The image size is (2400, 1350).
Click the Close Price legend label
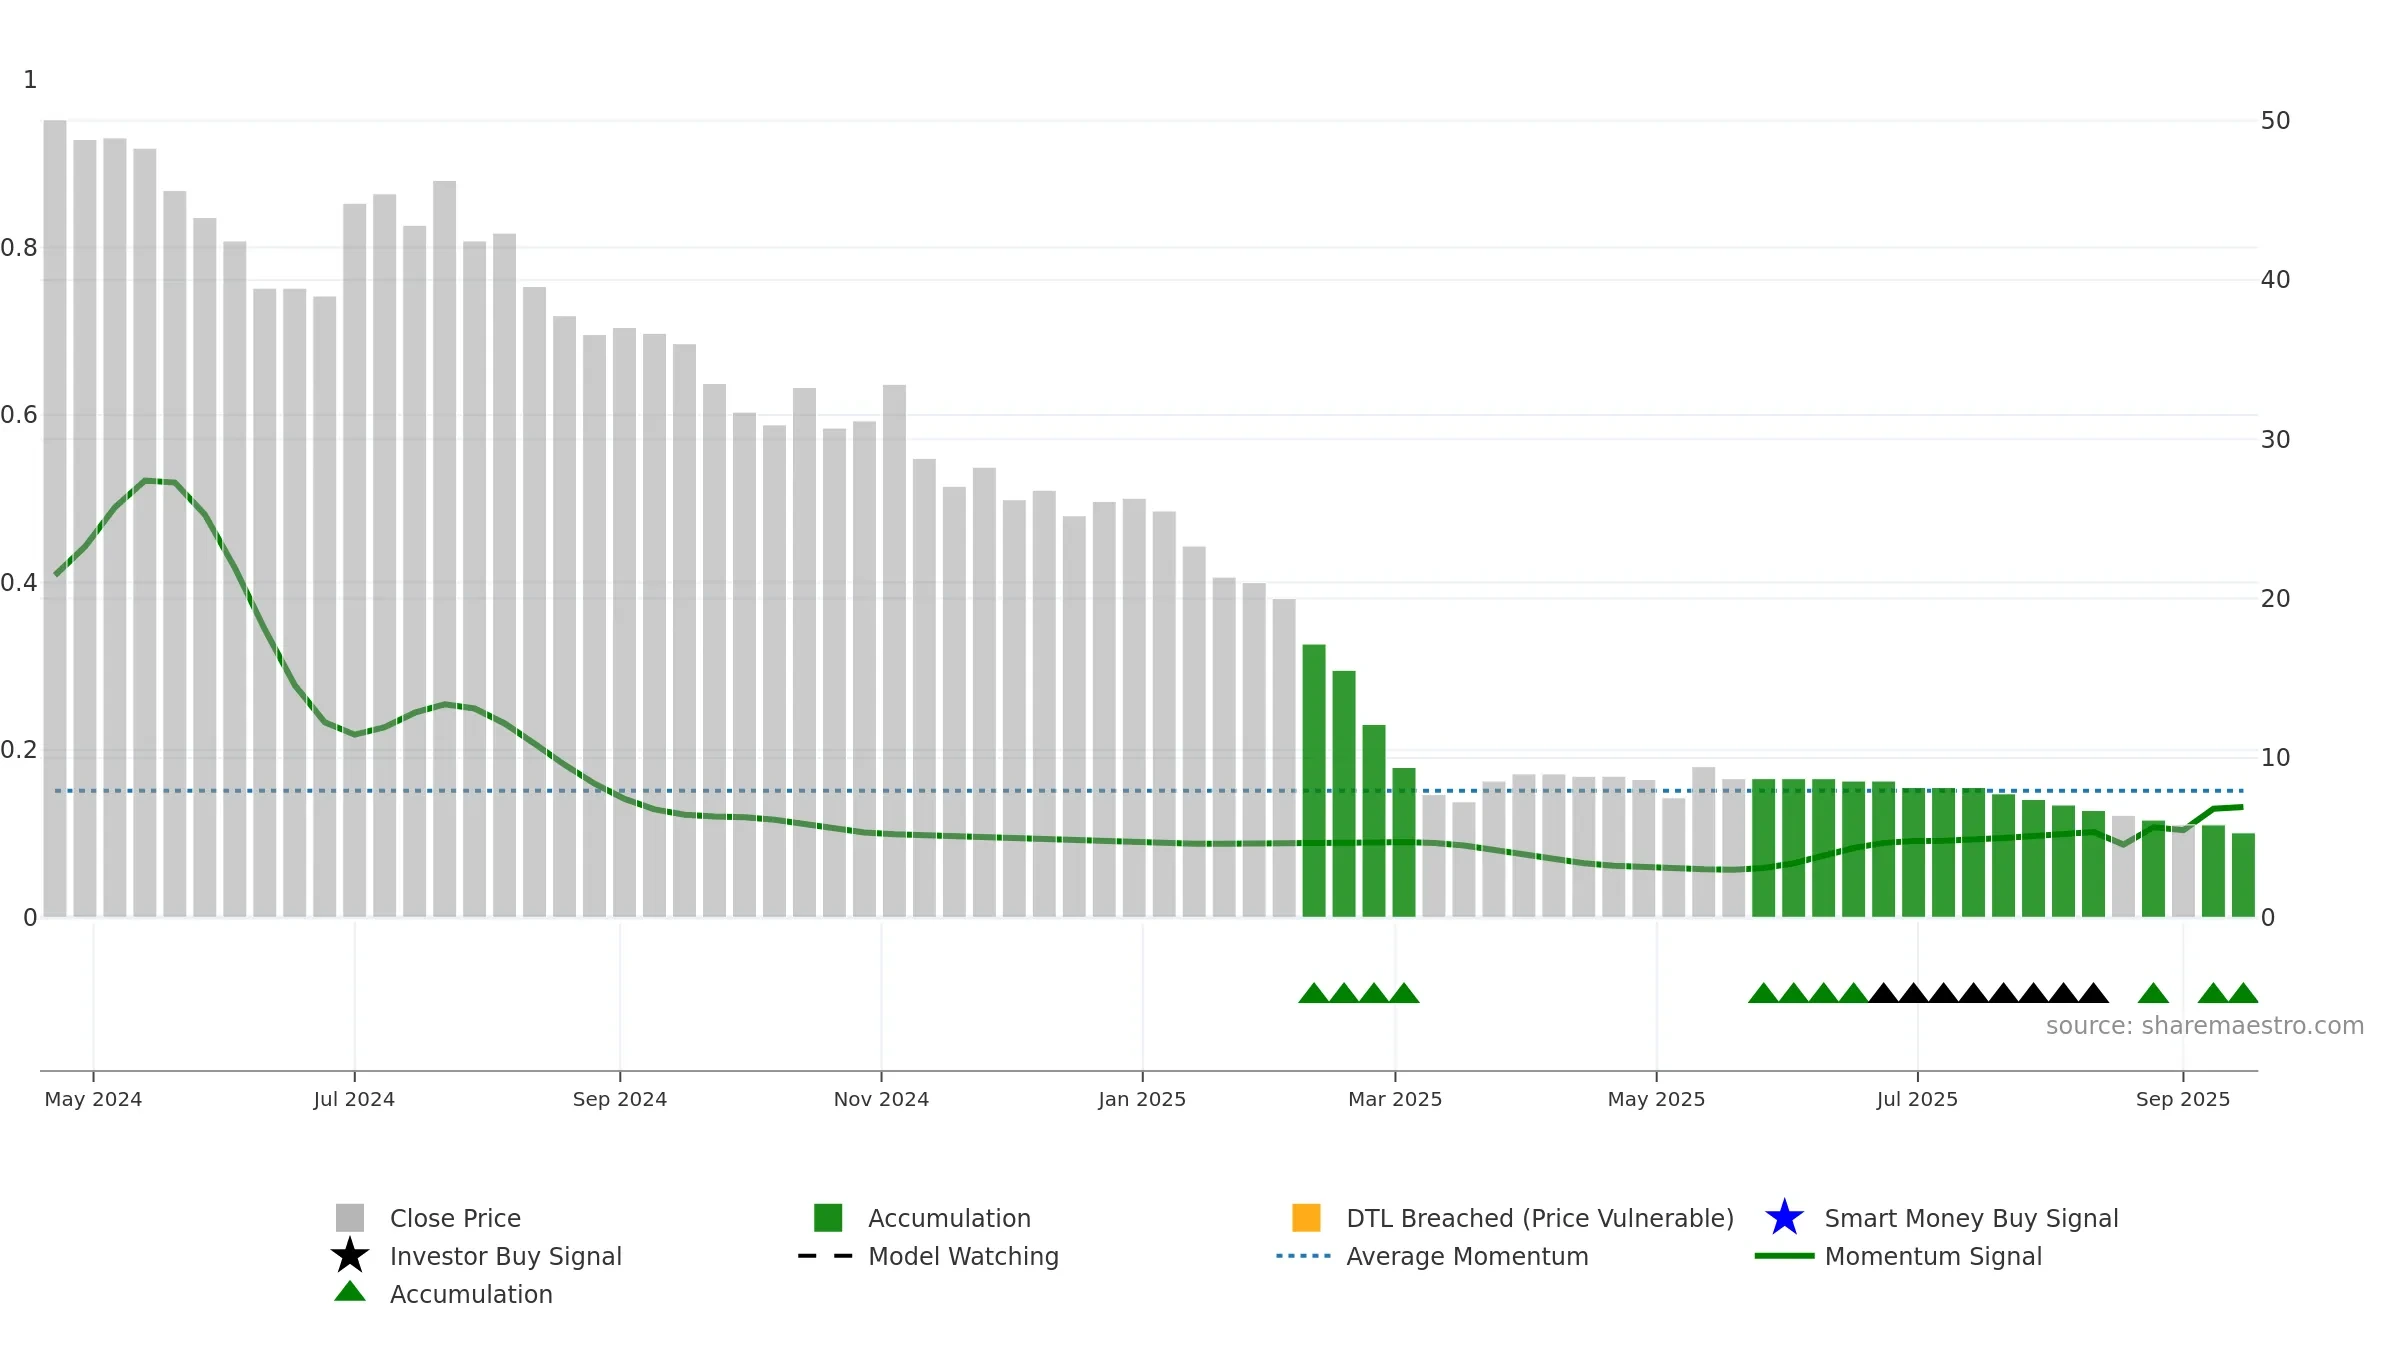tap(455, 1218)
